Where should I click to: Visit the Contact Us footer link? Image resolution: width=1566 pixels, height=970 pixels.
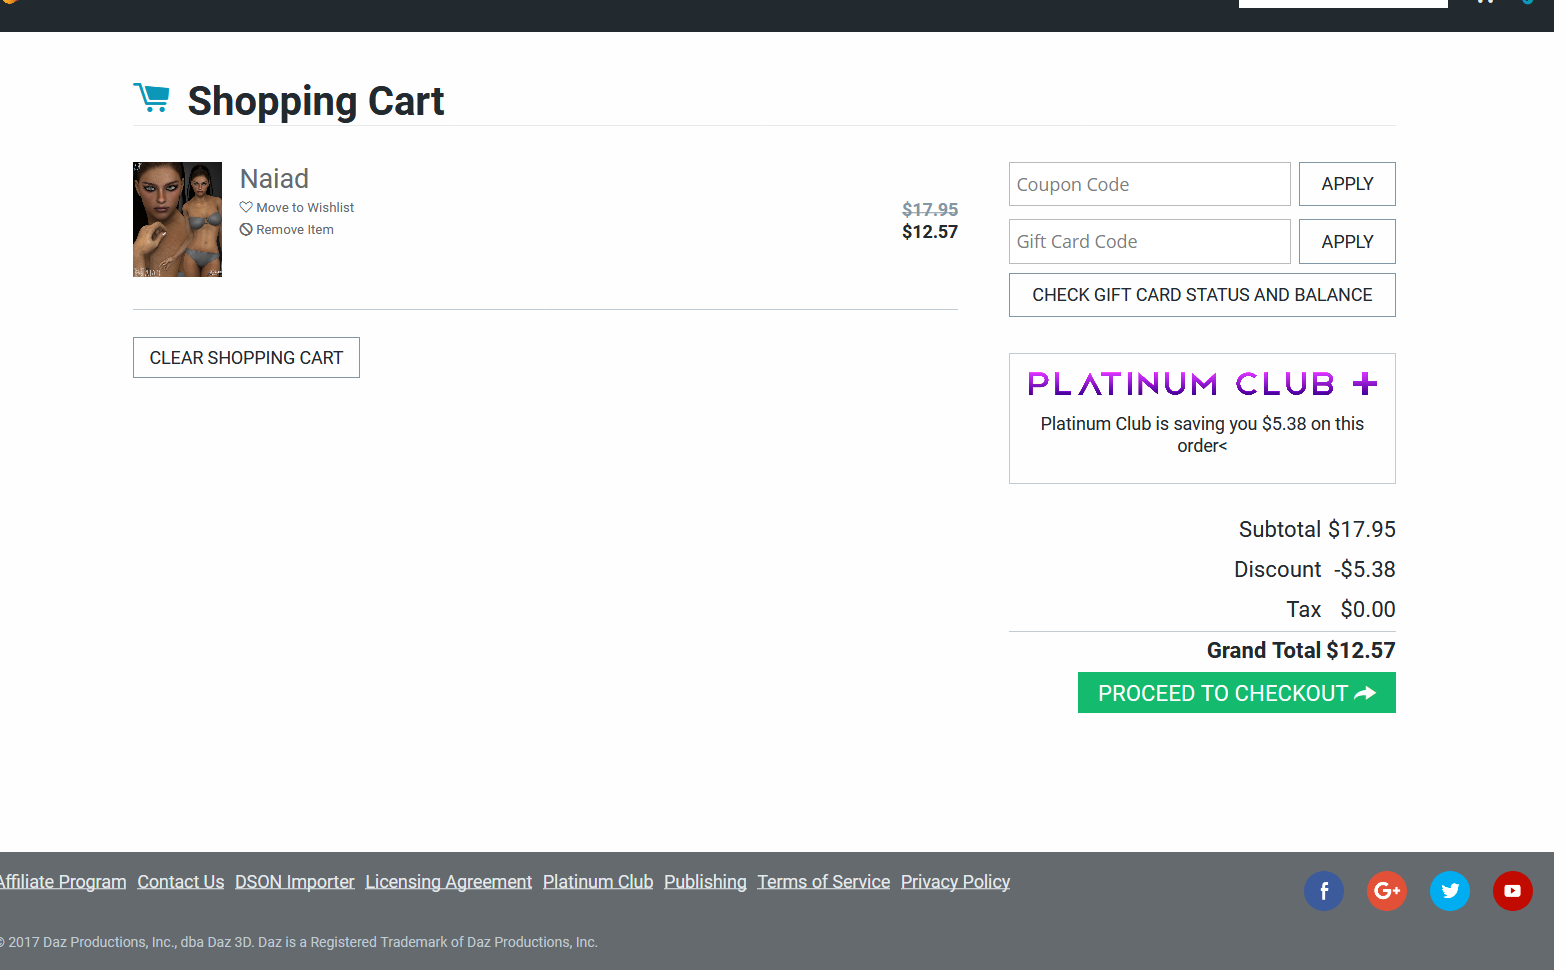[x=180, y=882]
